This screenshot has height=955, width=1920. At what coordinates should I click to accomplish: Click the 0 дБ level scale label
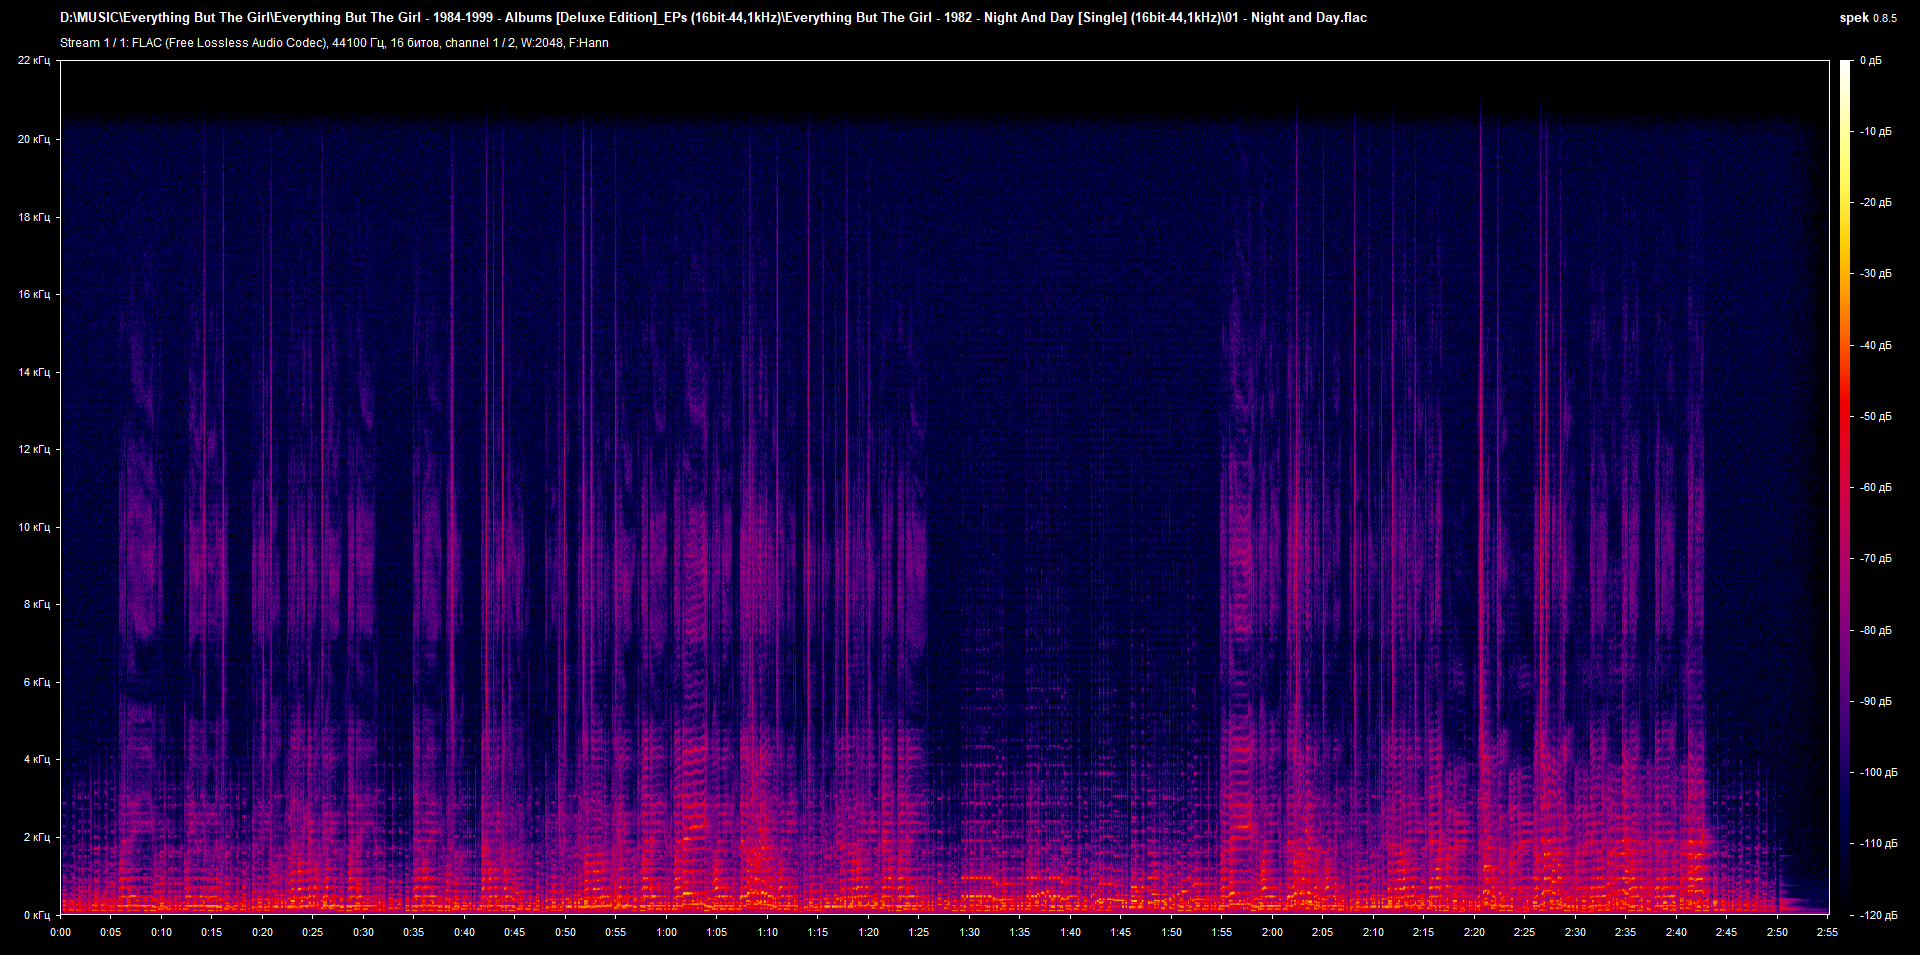pyautogui.click(x=1871, y=61)
